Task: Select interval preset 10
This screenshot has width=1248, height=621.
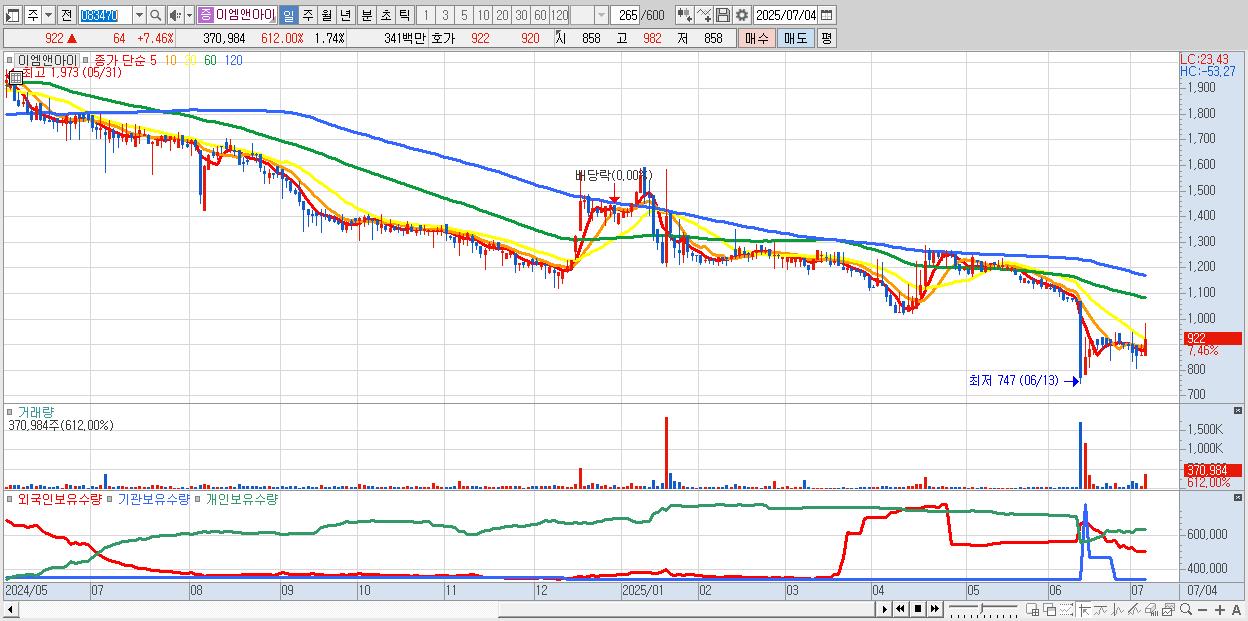Action: click(x=483, y=15)
